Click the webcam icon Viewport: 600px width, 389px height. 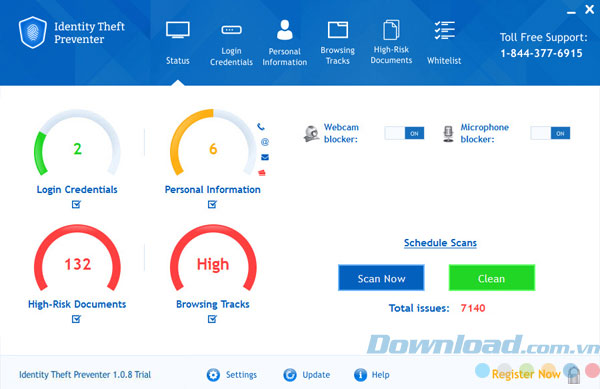click(x=311, y=133)
